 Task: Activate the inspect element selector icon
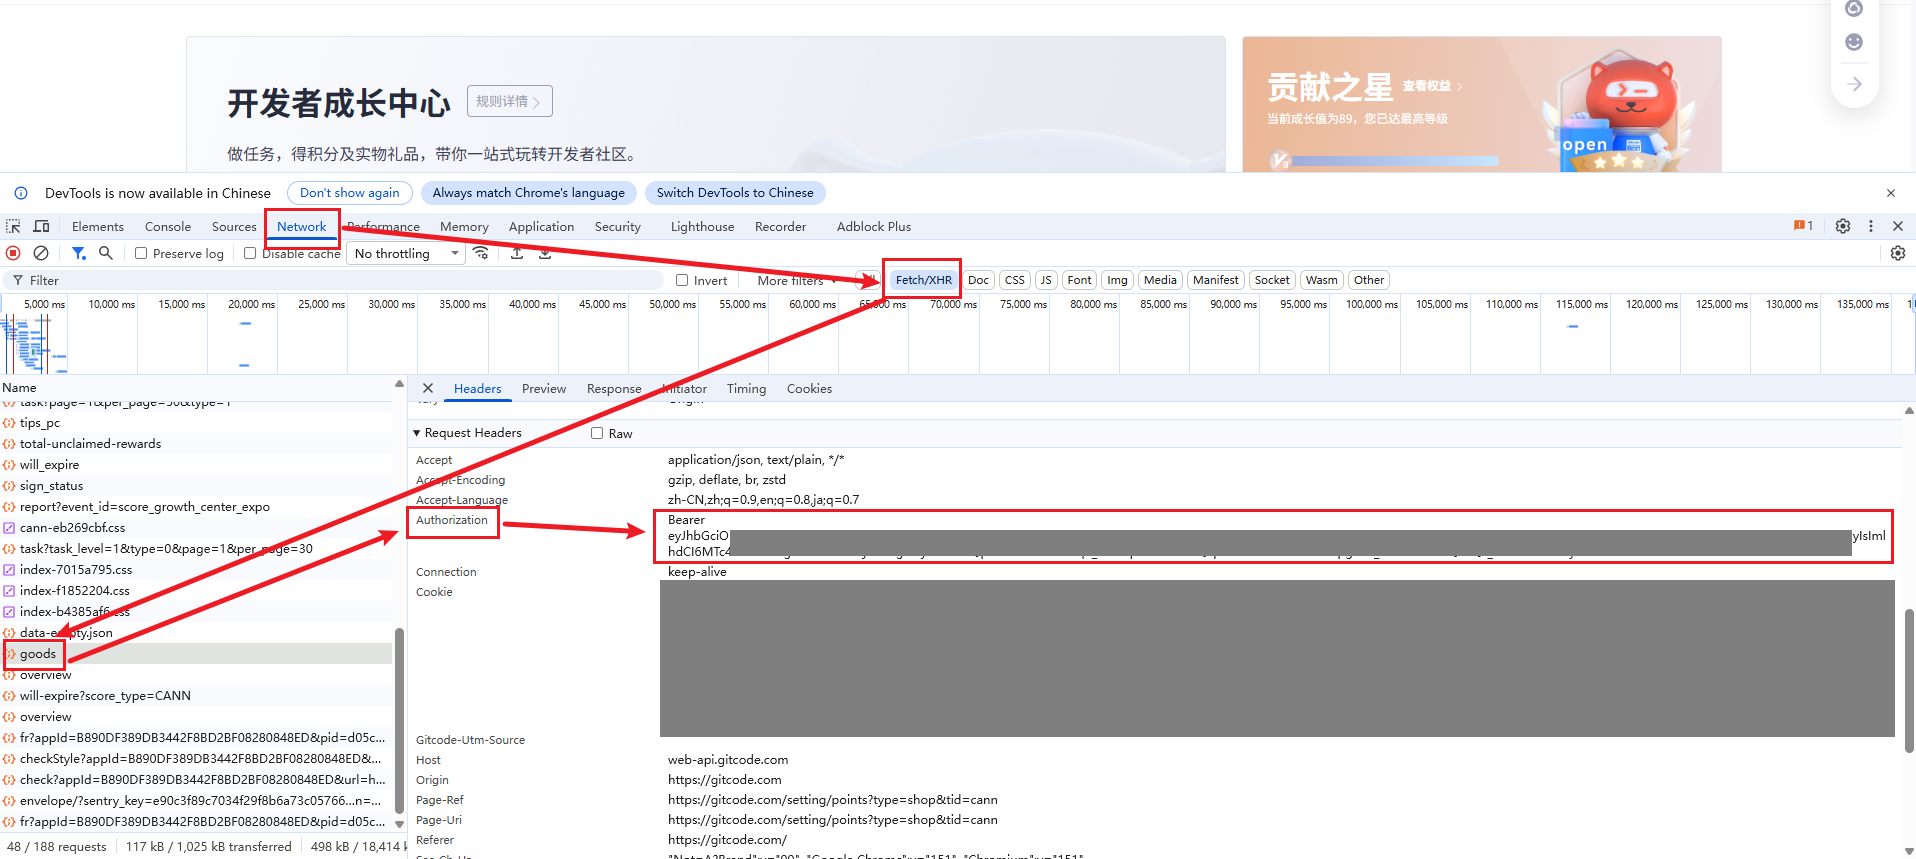tap(13, 227)
